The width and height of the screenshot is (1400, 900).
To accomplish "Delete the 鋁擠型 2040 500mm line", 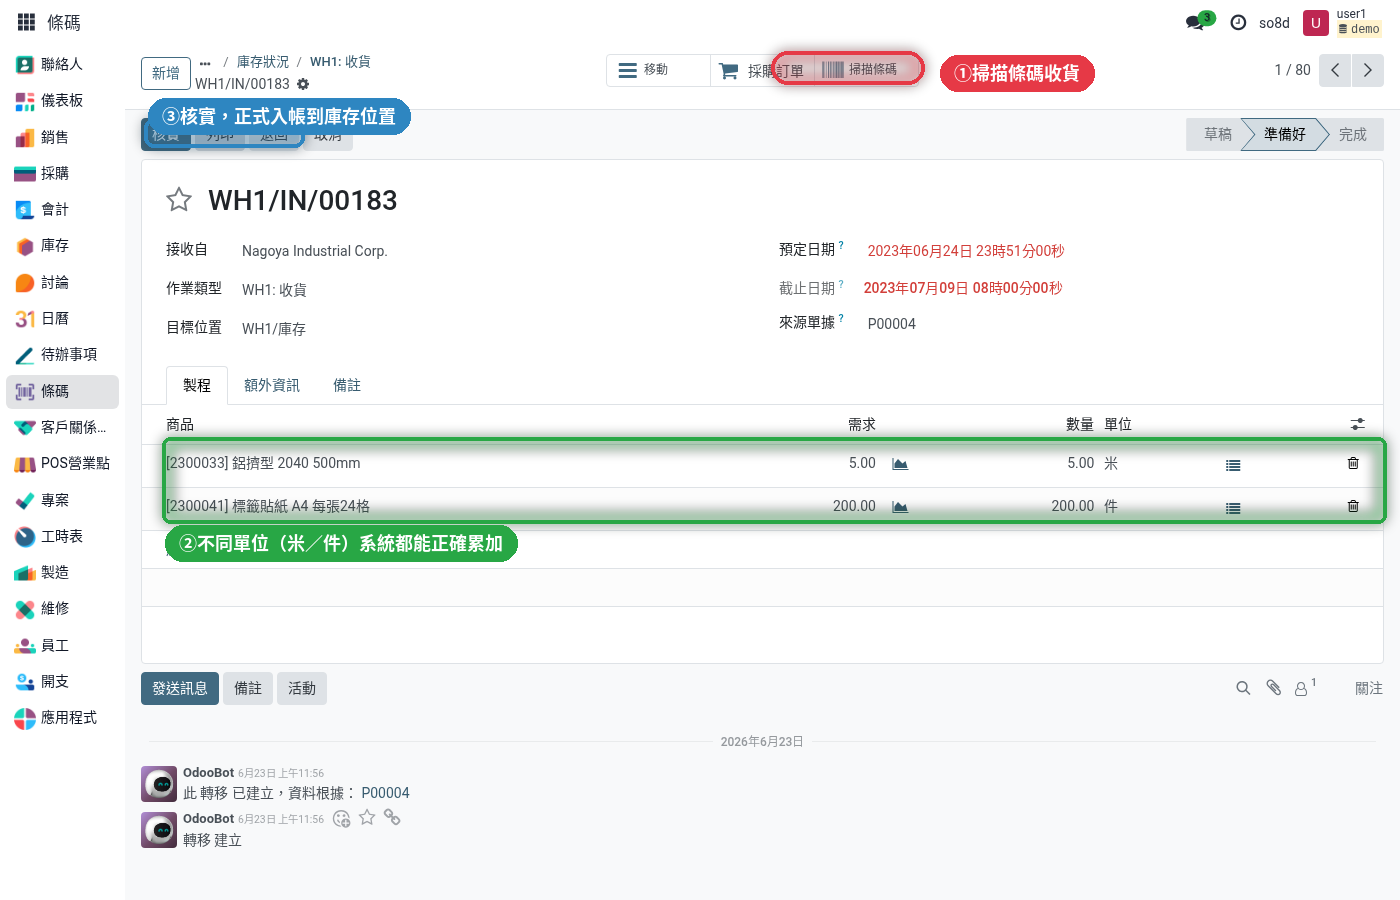I will tap(1353, 463).
